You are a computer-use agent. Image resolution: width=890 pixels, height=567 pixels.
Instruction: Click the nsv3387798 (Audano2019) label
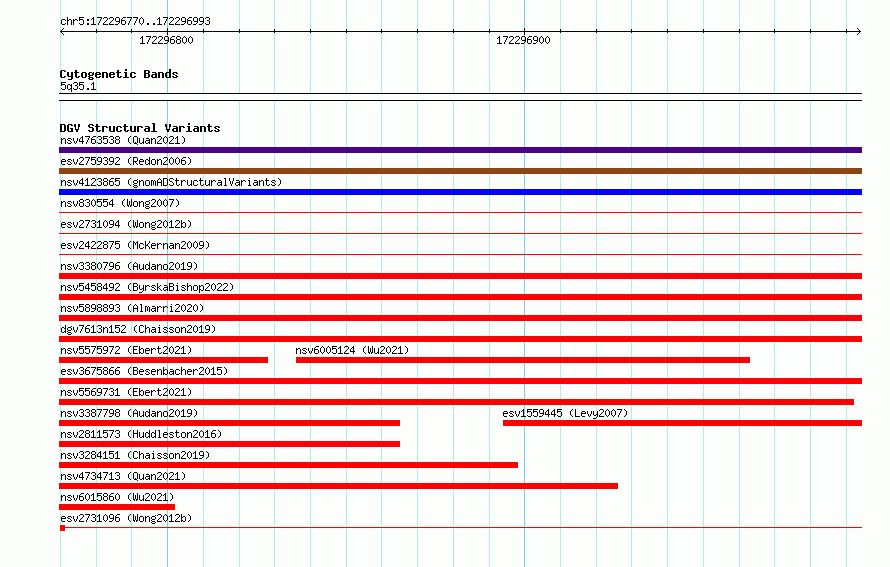click(129, 413)
